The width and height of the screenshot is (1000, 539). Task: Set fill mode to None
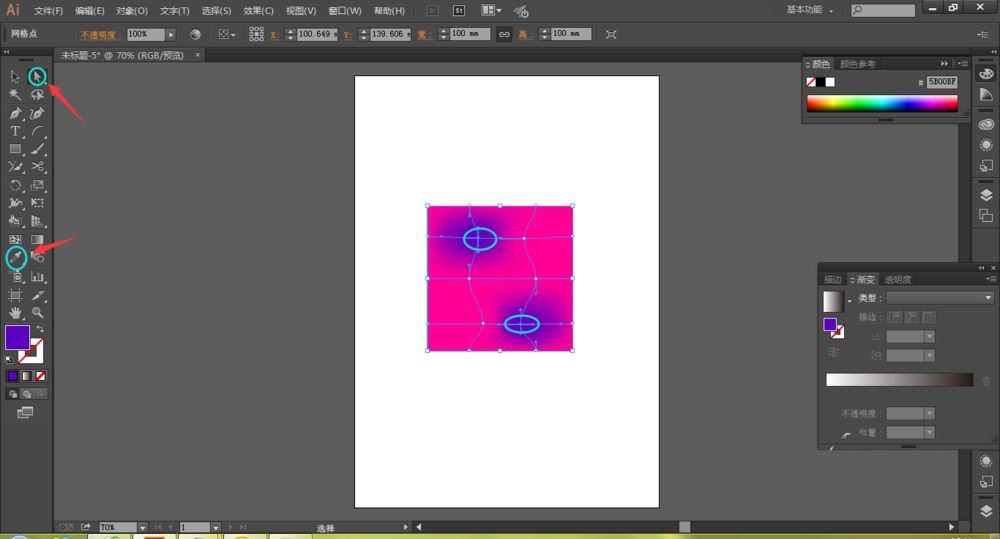pyautogui.click(x=40, y=376)
